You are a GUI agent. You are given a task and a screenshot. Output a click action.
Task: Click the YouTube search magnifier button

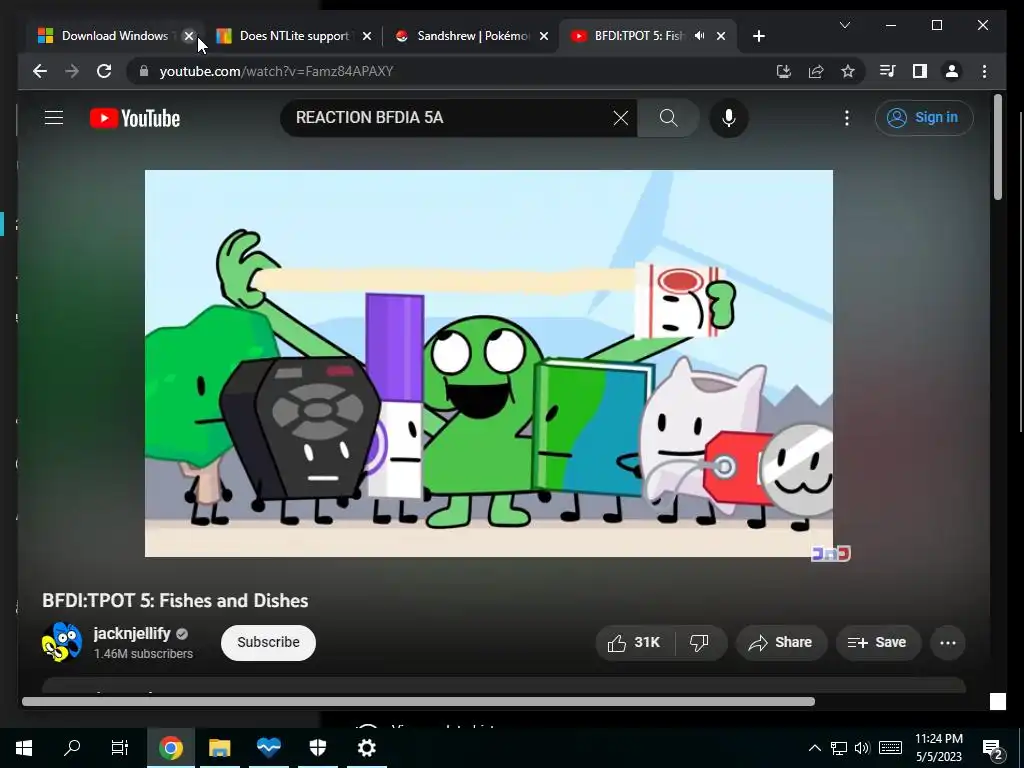point(668,118)
